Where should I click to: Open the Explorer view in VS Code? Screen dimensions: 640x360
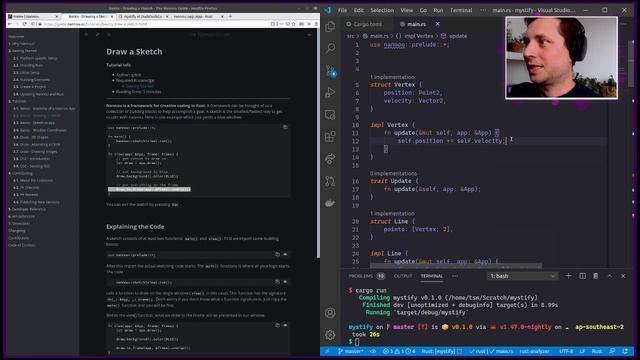point(330,27)
